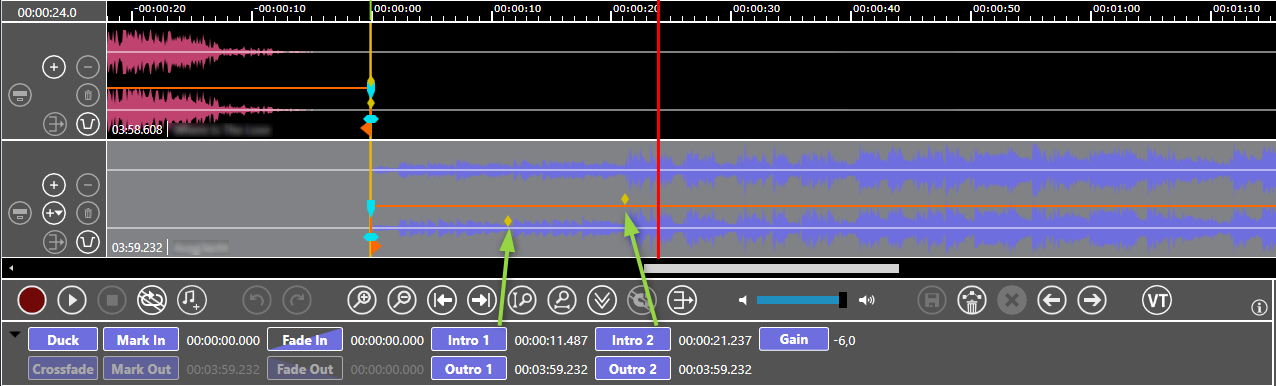
Task: Click the previous left arrow icon
Action: 1051,299
